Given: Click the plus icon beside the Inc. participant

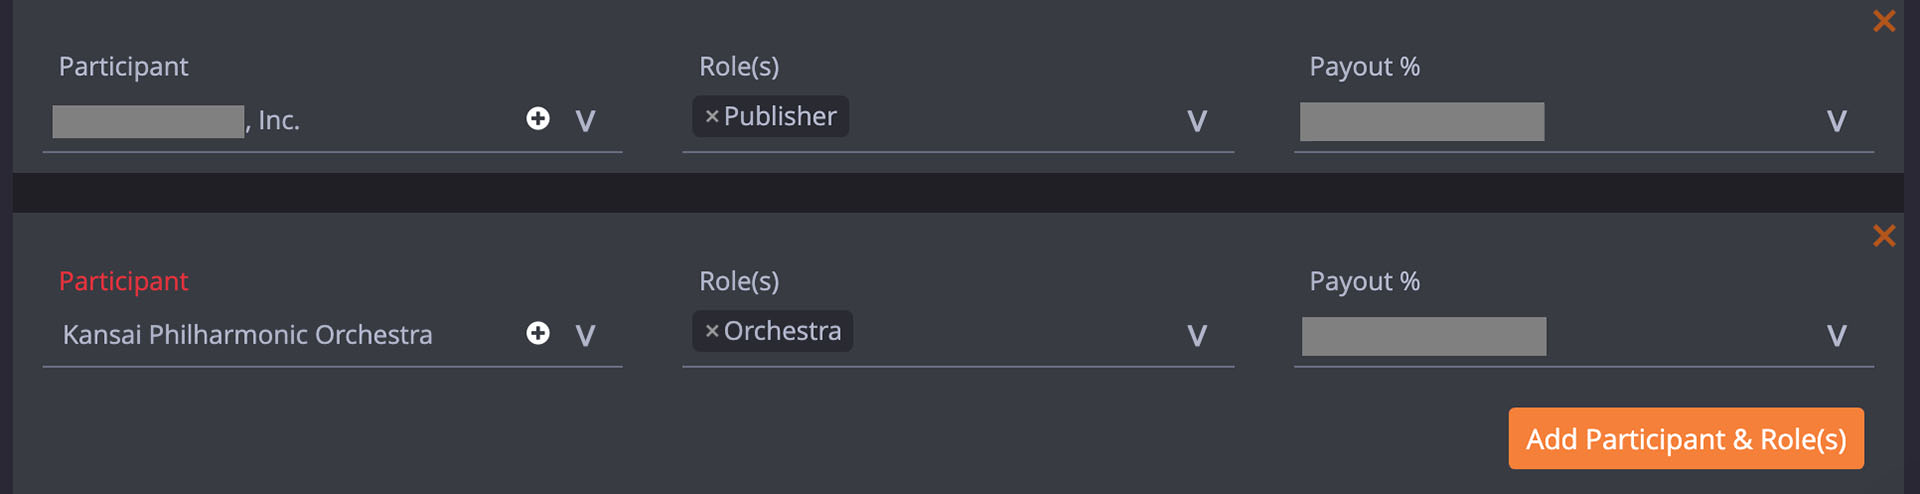Looking at the screenshot, I should coord(538,119).
